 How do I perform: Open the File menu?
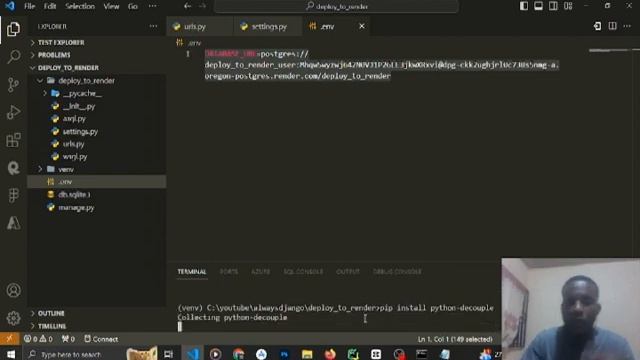[x=29, y=6]
